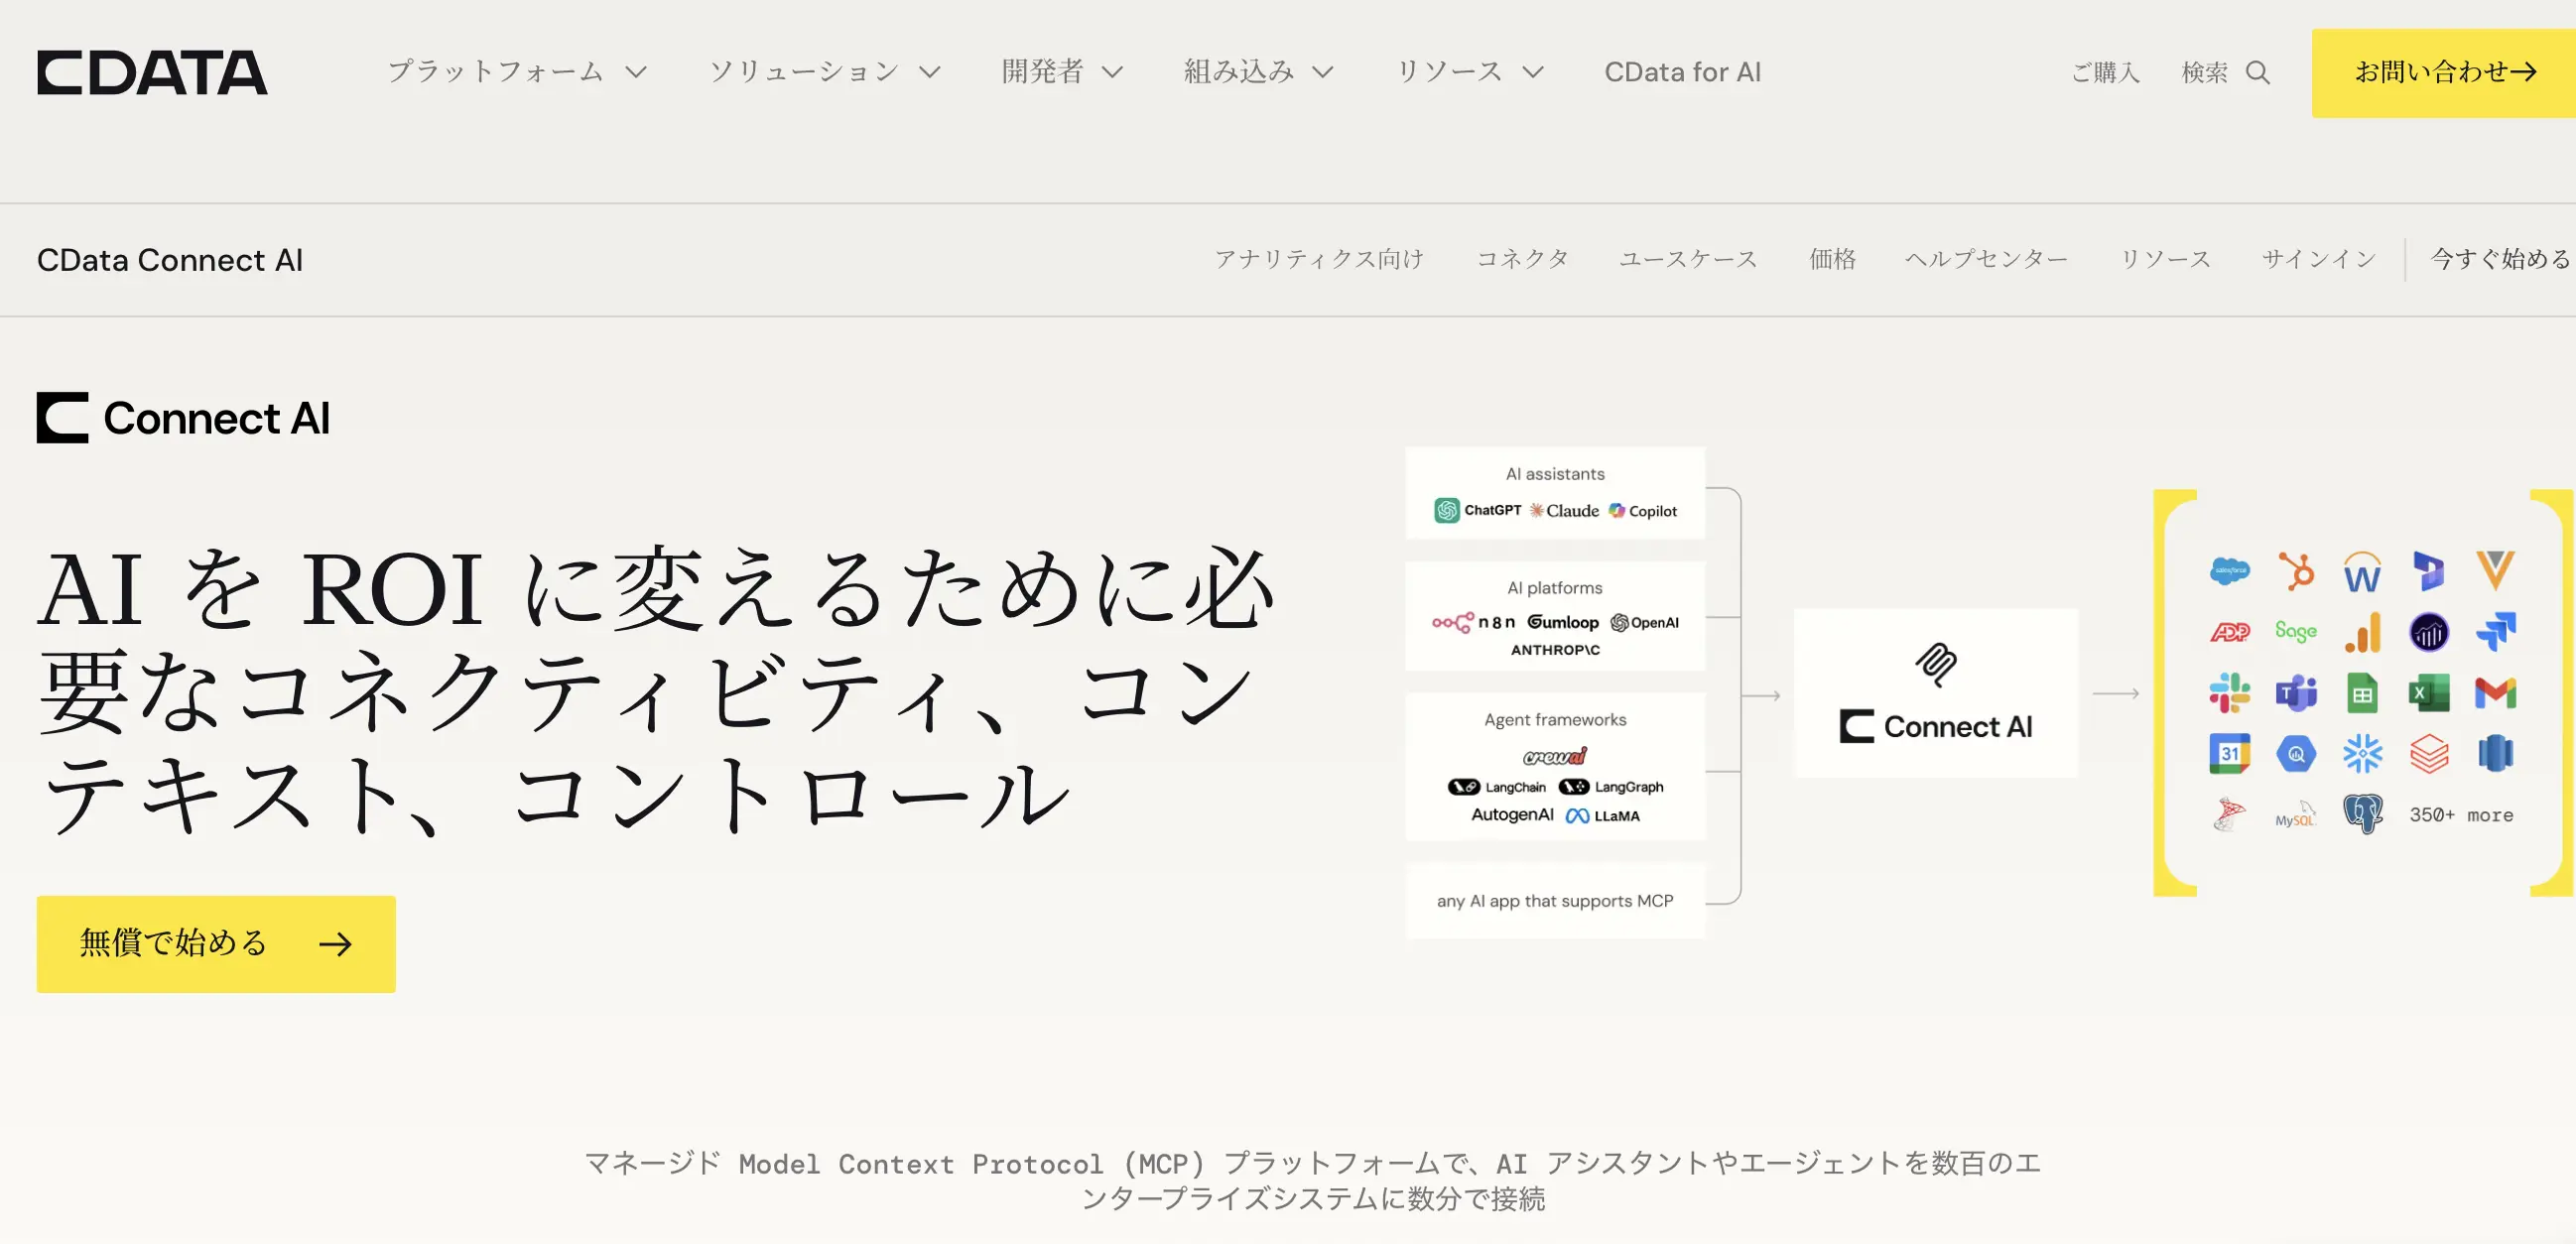2576x1244 pixels.
Task: Click the Claude logo in AI assistants
Action: coord(1564,511)
